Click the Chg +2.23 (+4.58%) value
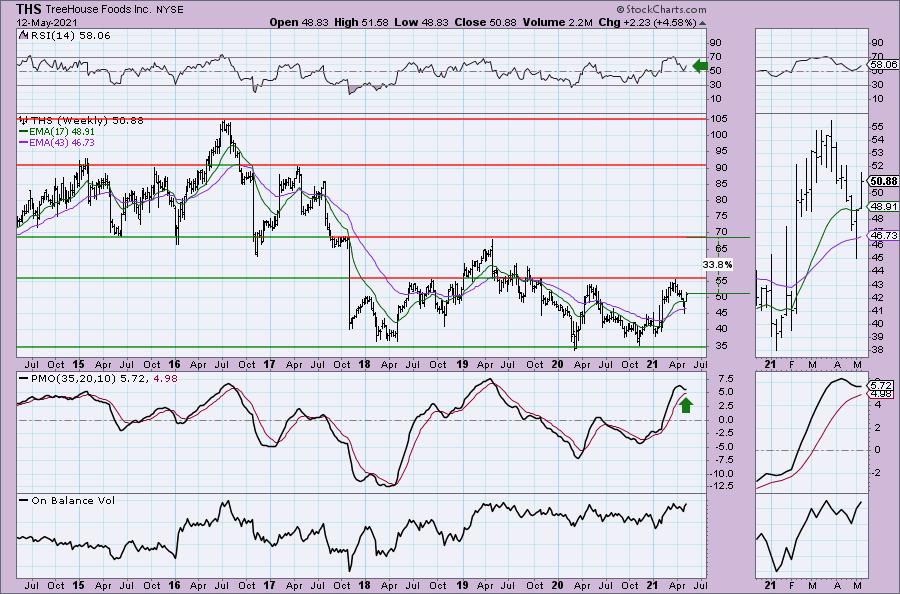900x594 pixels. 647,23
